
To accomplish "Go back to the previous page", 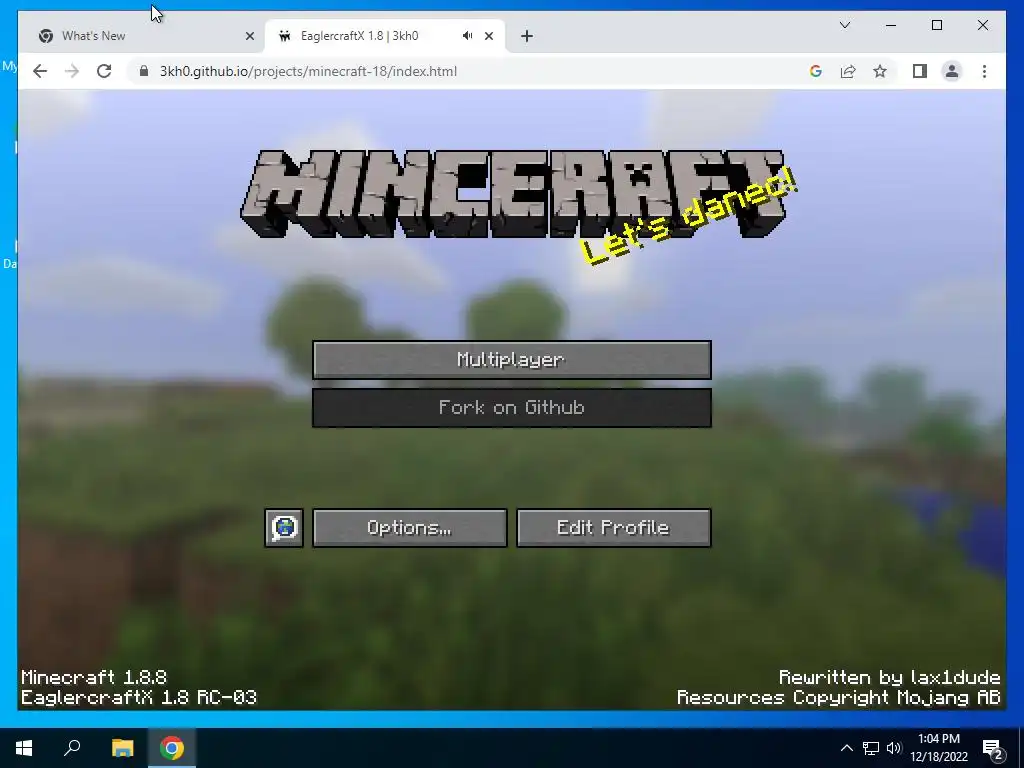I will 40,71.
